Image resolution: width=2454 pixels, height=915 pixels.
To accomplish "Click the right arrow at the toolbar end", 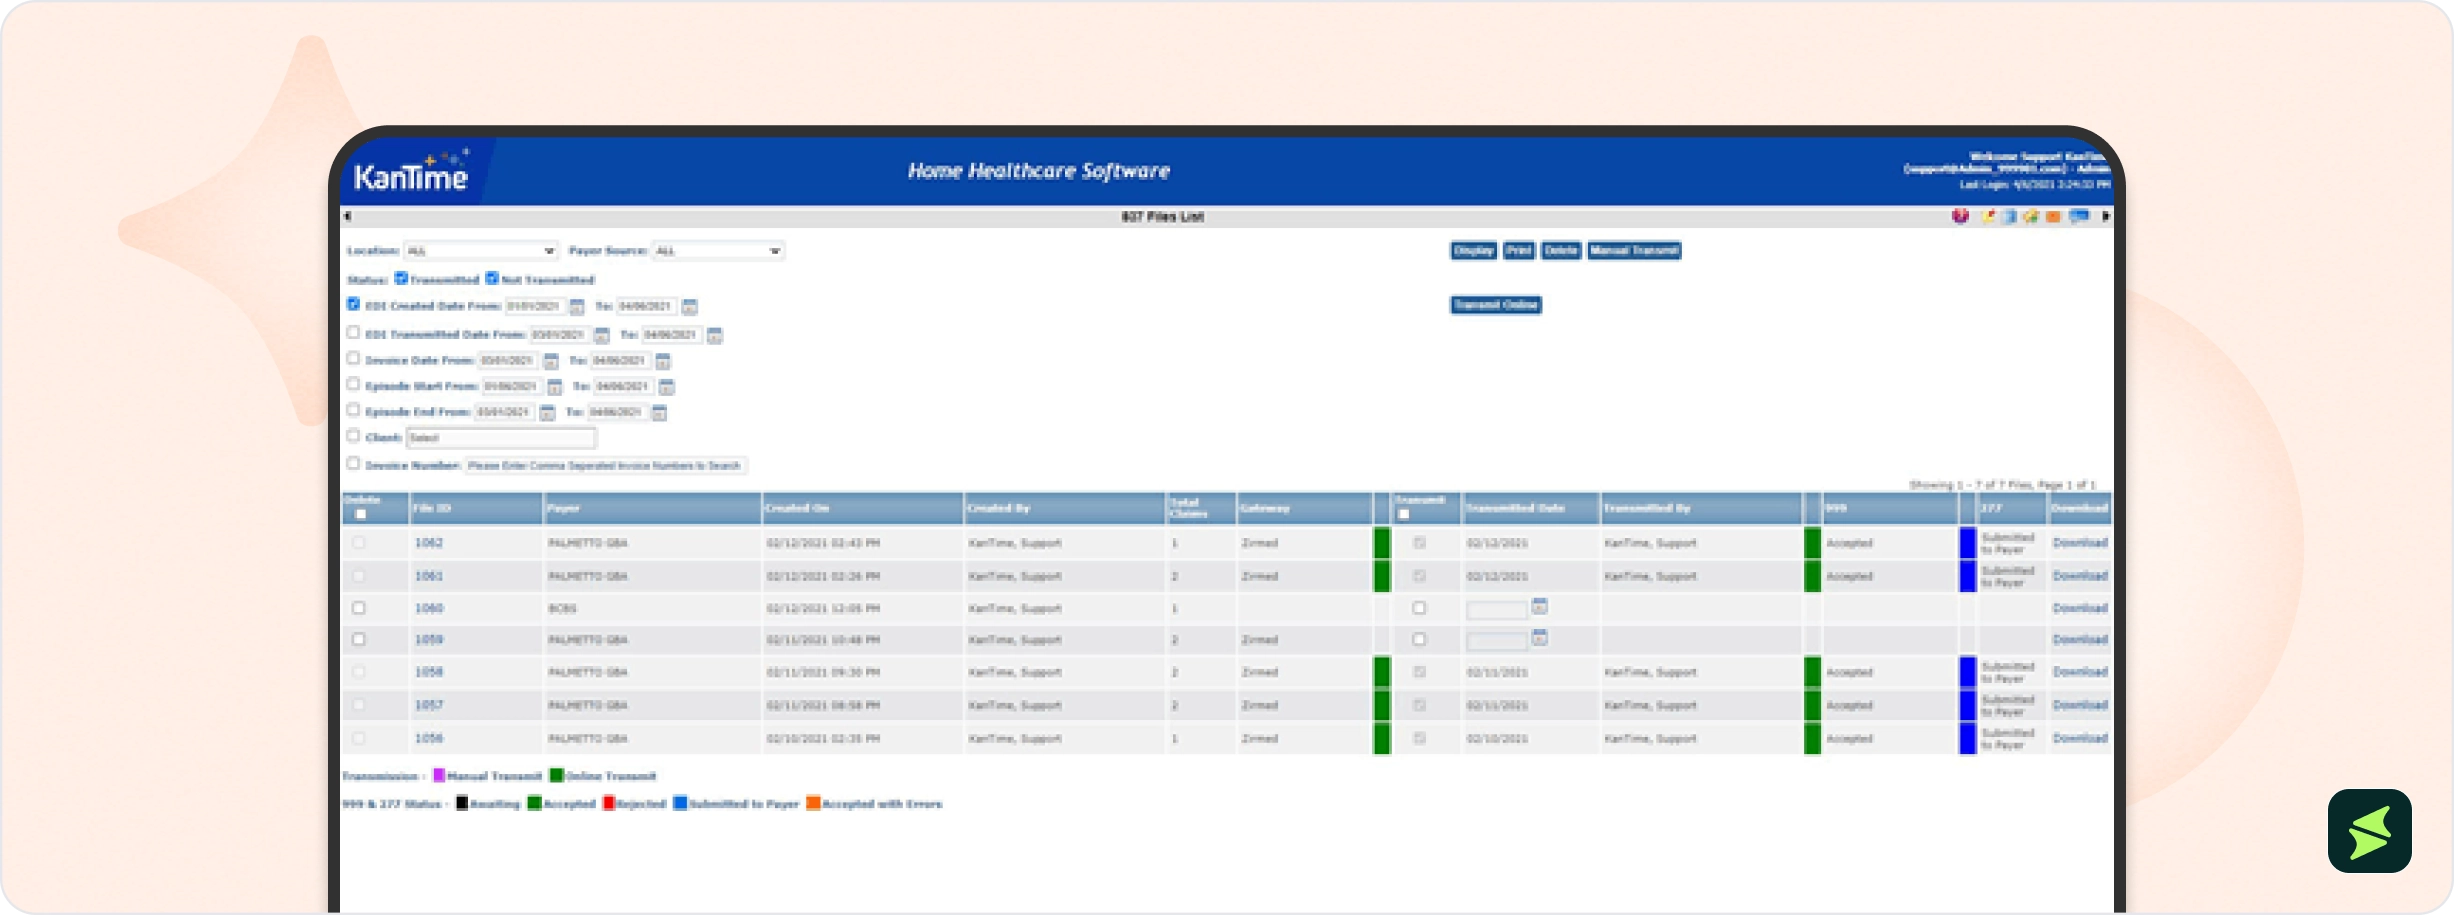I will pos(2106,216).
